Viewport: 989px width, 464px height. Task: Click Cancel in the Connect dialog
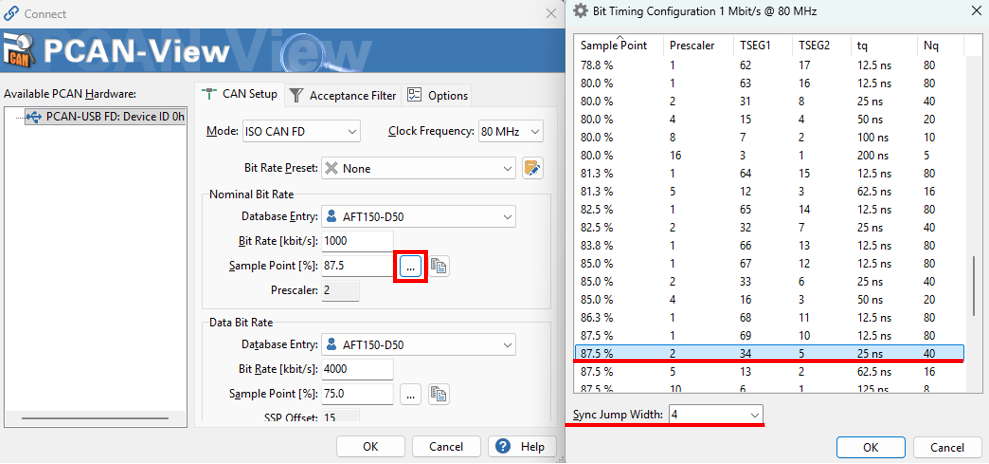tap(446, 447)
